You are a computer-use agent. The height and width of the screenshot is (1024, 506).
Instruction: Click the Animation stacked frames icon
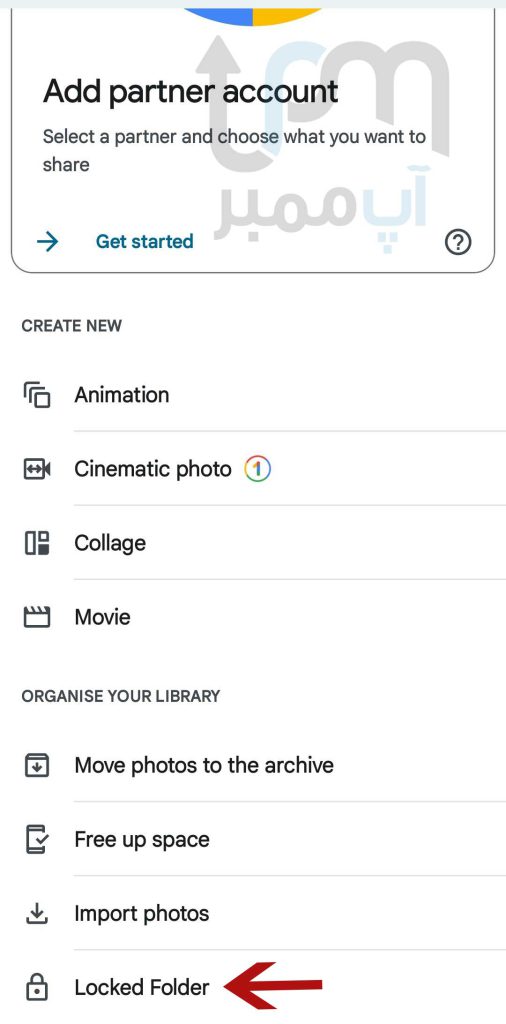37,395
